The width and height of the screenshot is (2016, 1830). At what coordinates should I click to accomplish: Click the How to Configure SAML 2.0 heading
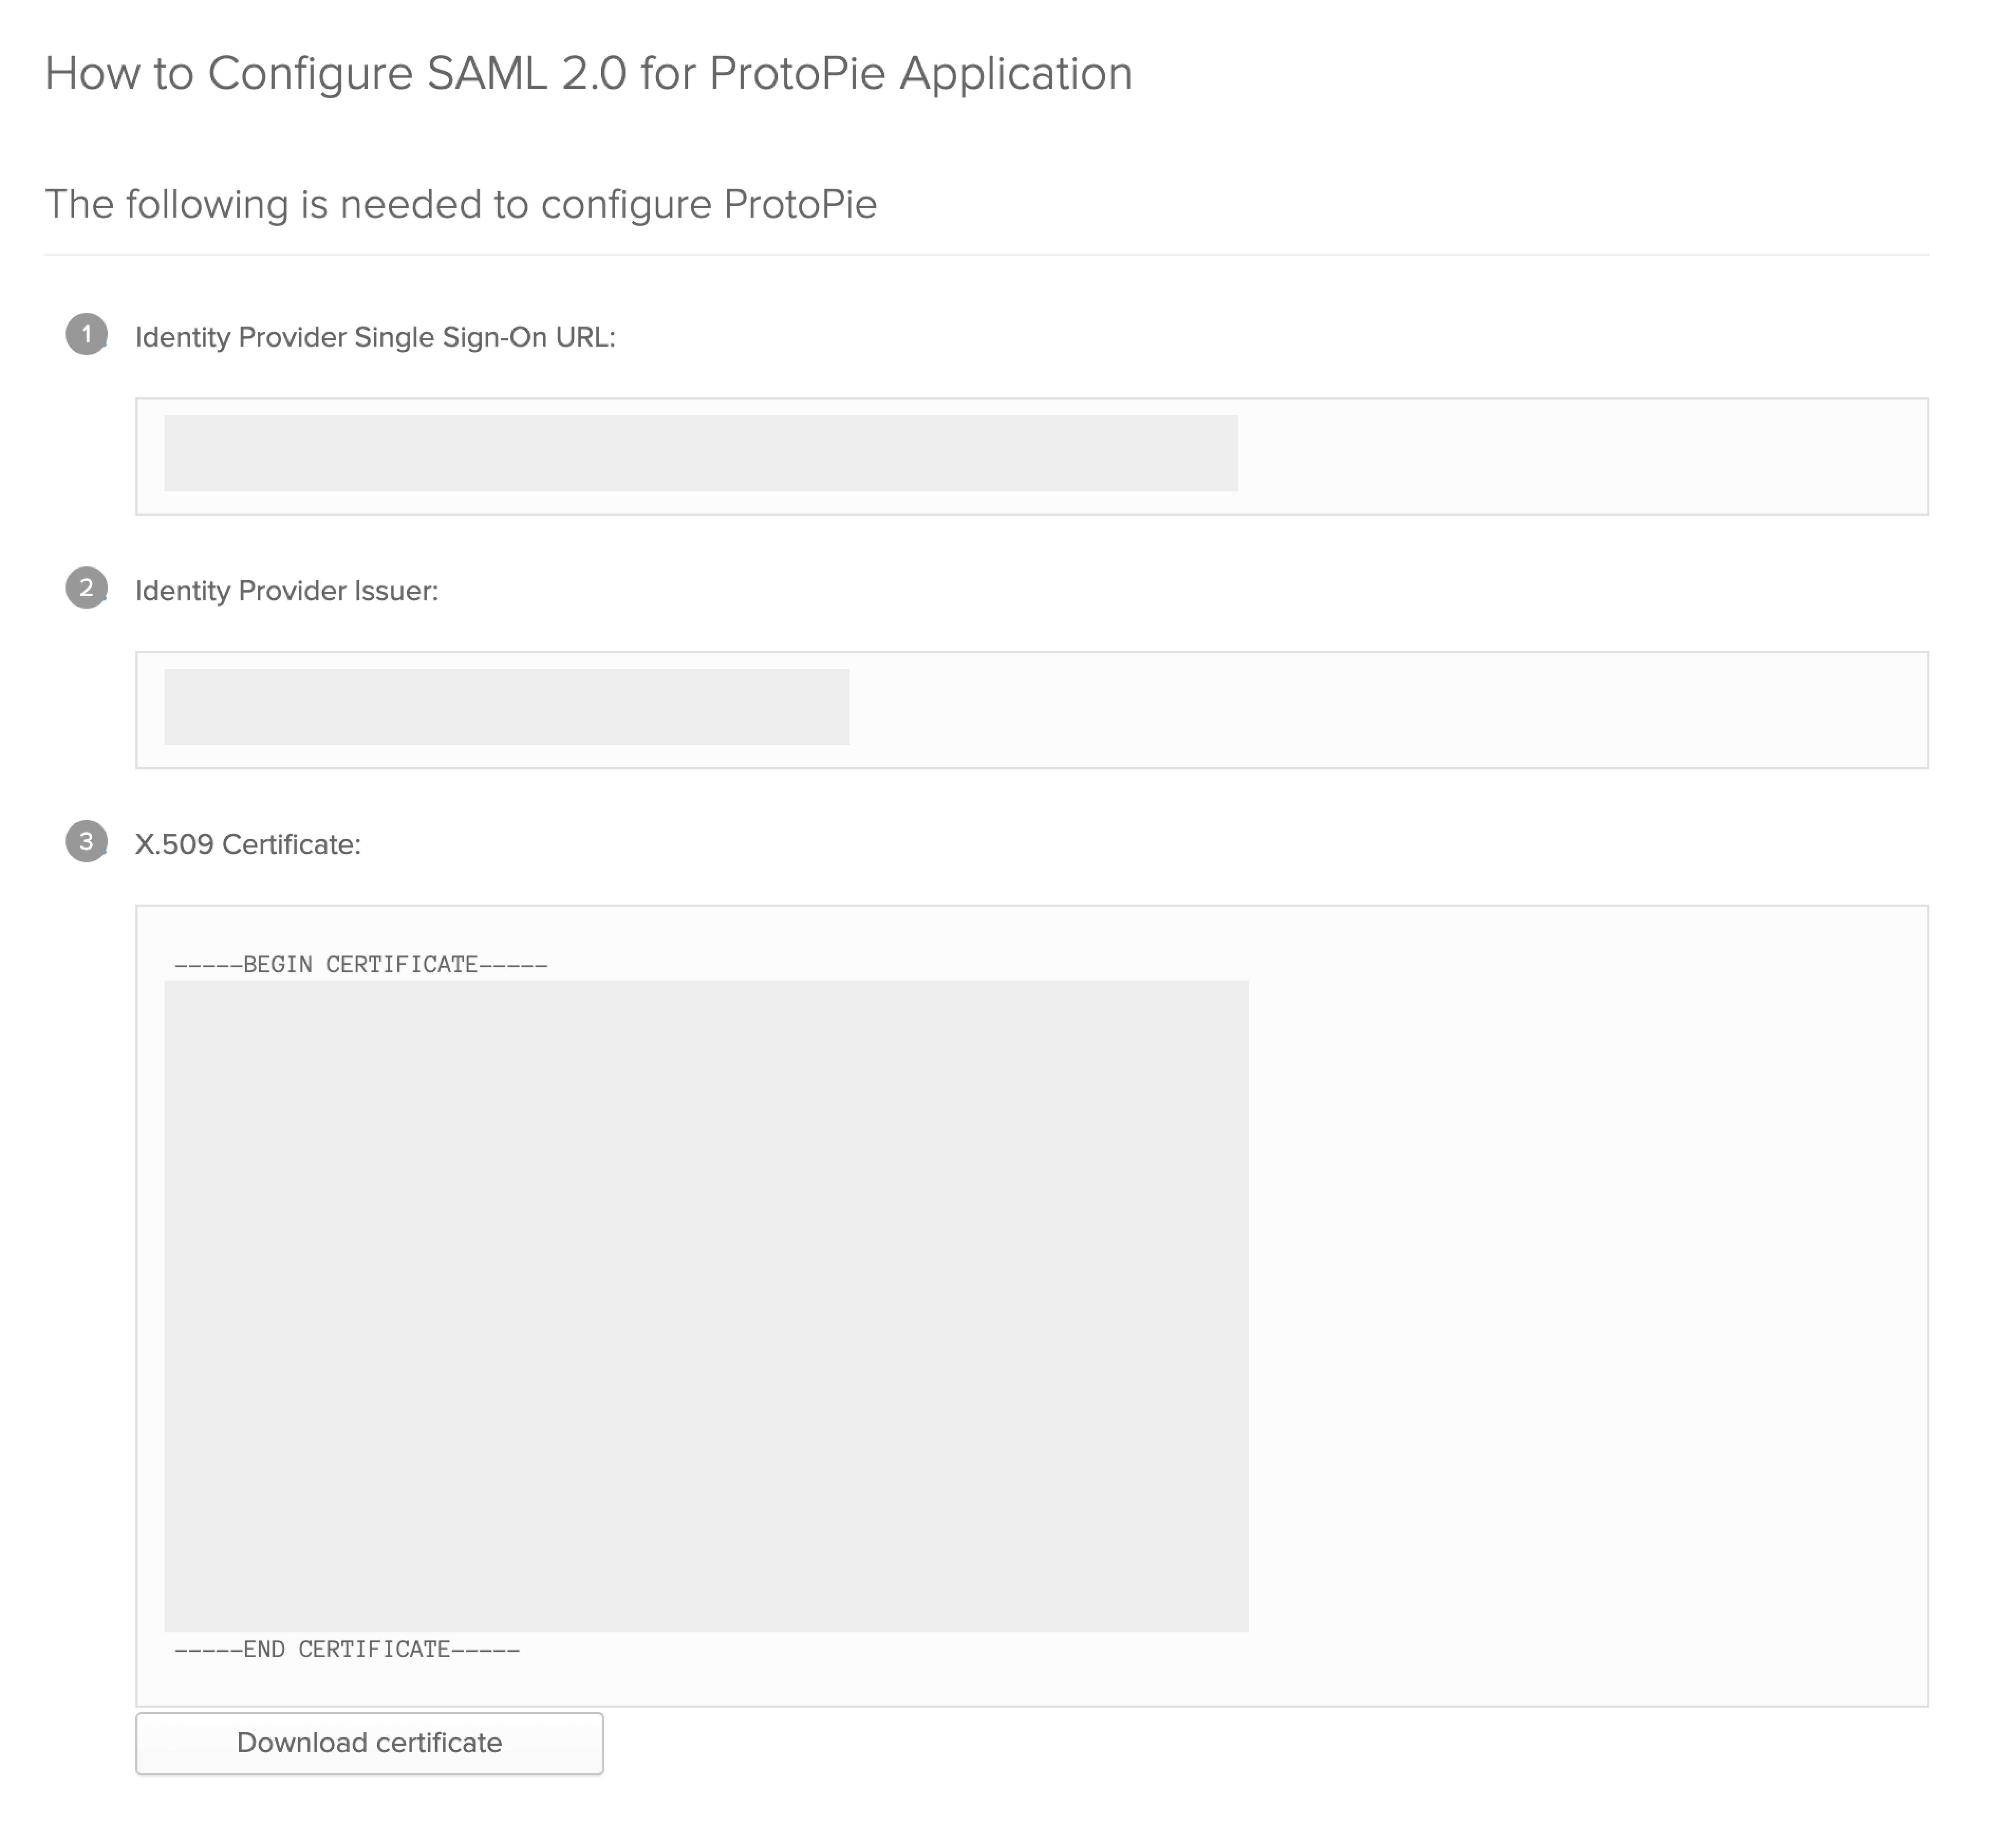coord(588,73)
